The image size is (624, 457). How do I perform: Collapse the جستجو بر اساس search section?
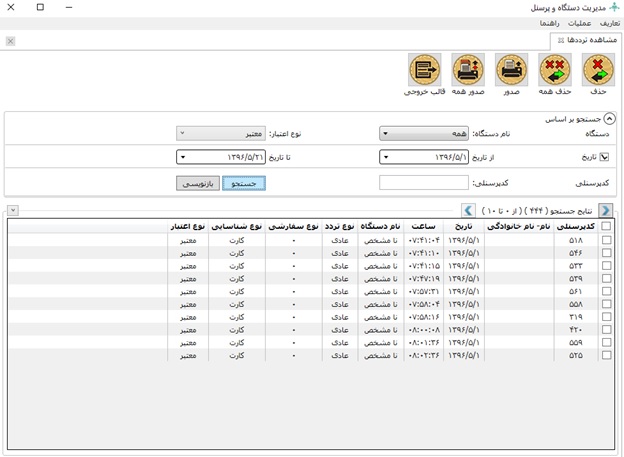[609, 119]
